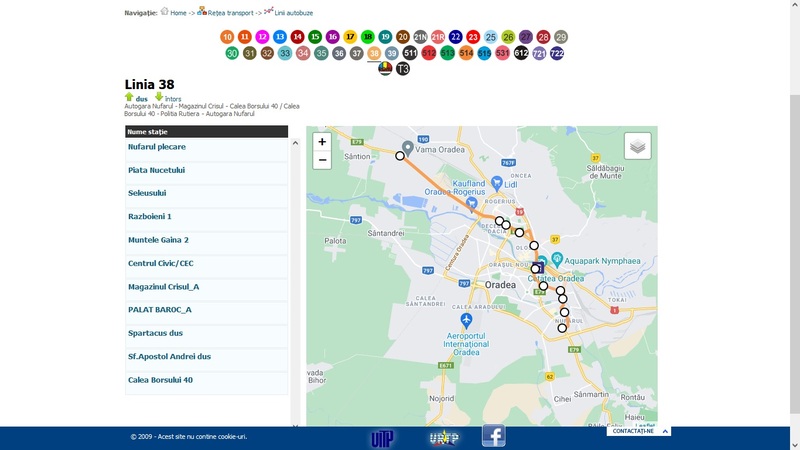Open Rețea transport breadcrumb link
The height and width of the screenshot is (450, 800).
tap(230, 13)
